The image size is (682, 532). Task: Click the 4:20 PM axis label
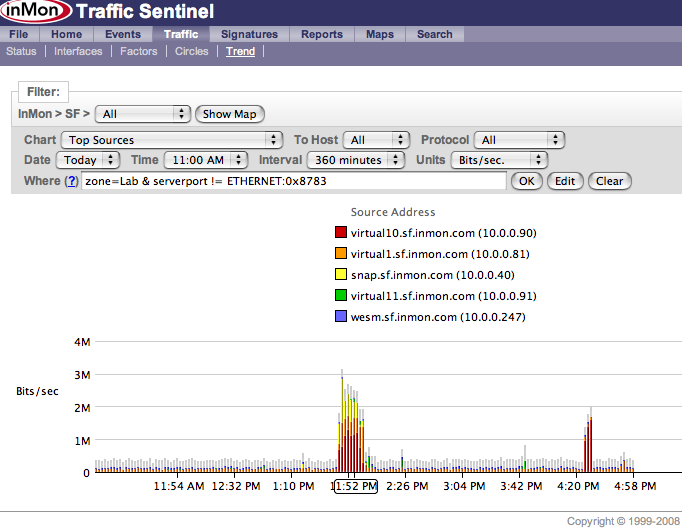[x=578, y=486]
